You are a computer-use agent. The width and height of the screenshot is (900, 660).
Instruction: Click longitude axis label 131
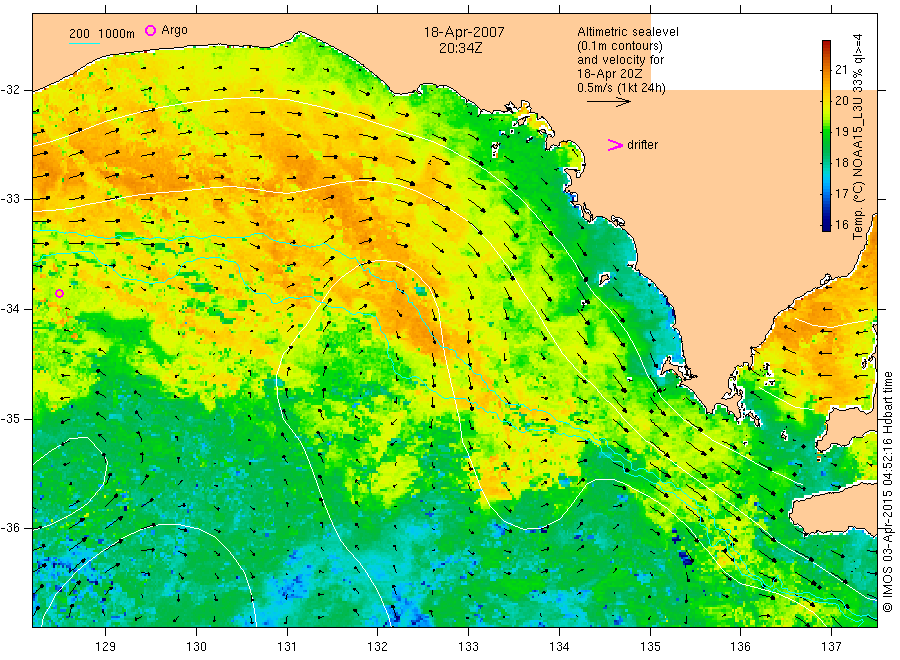pyautogui.click(x=287, y=646)
